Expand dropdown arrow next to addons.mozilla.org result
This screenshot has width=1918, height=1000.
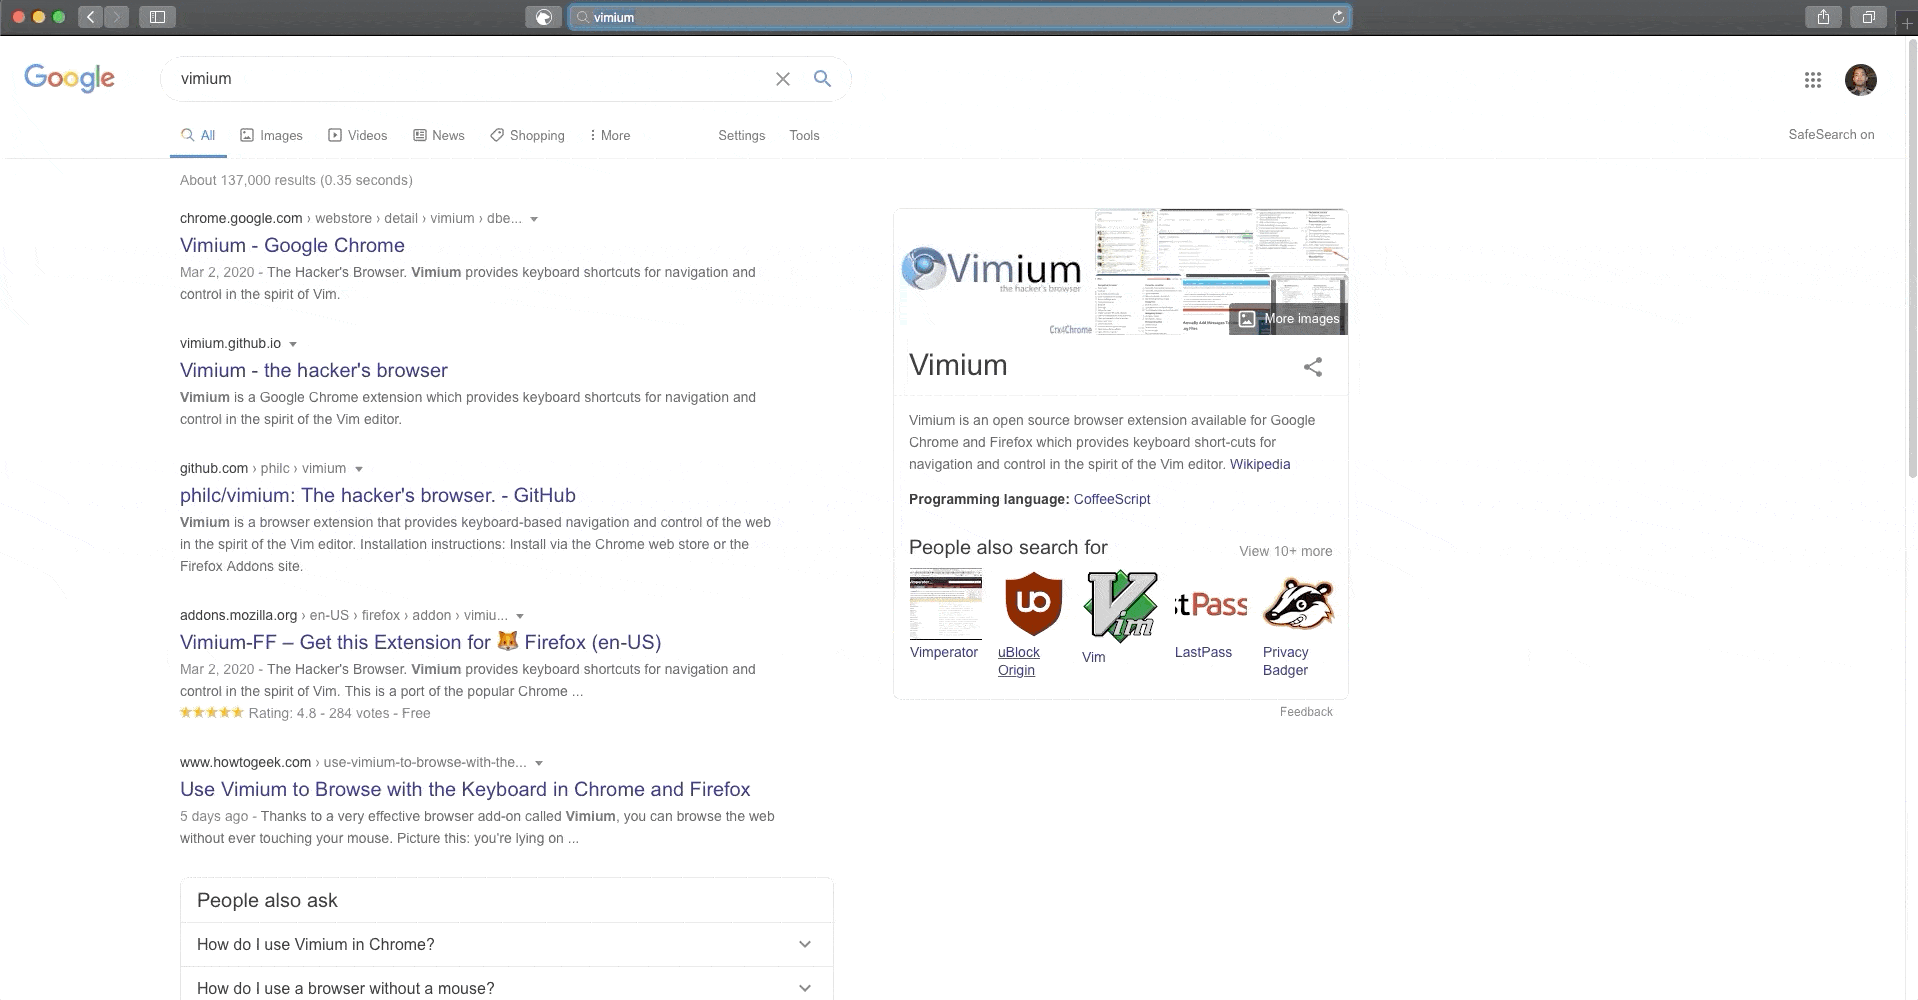(x=520, y=616)
